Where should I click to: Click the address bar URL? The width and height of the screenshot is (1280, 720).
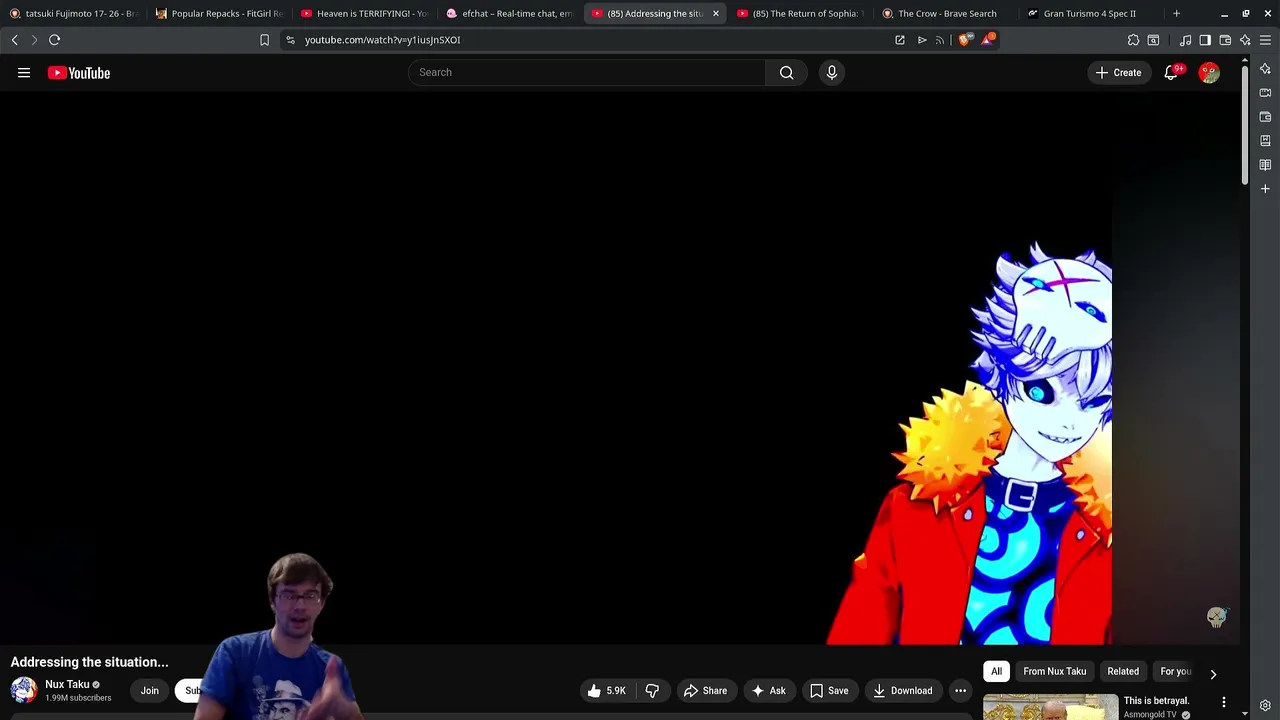[382, 40]
